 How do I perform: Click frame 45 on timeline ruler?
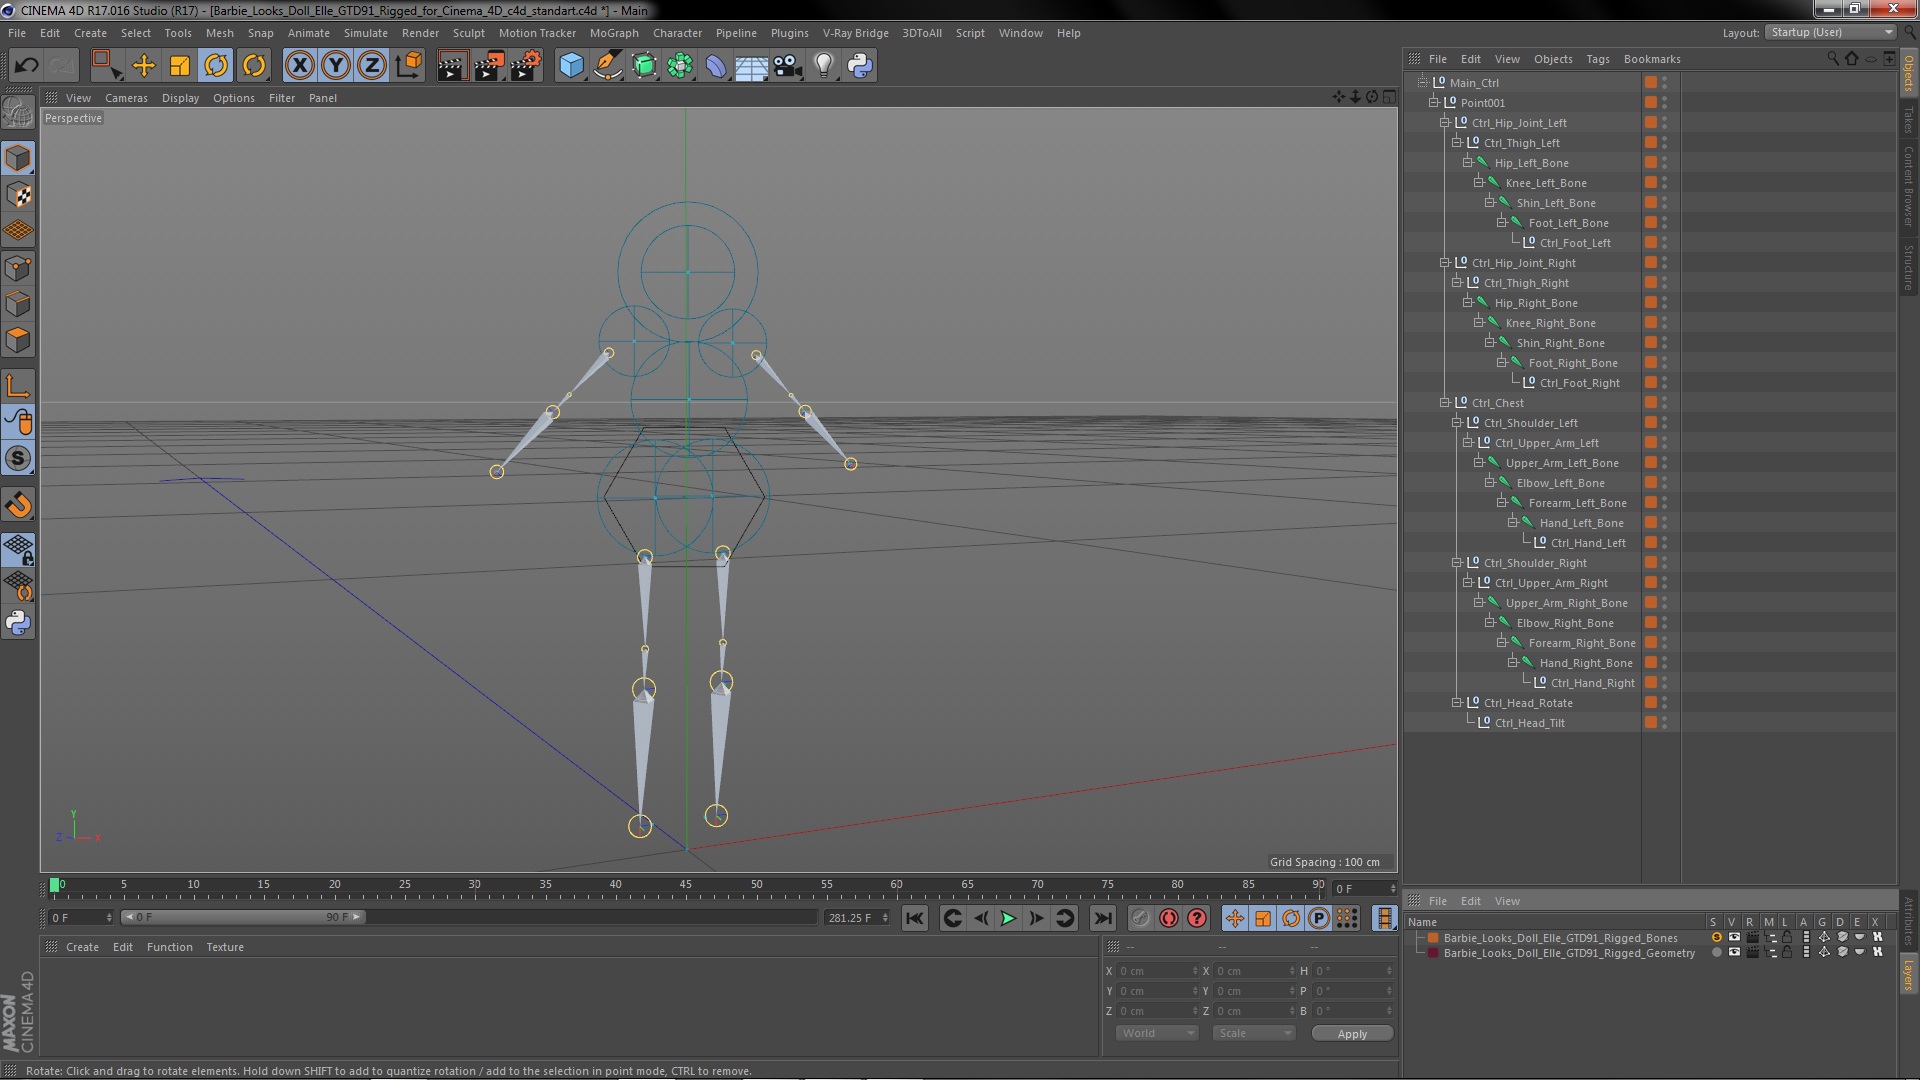[x=685, y=886]
